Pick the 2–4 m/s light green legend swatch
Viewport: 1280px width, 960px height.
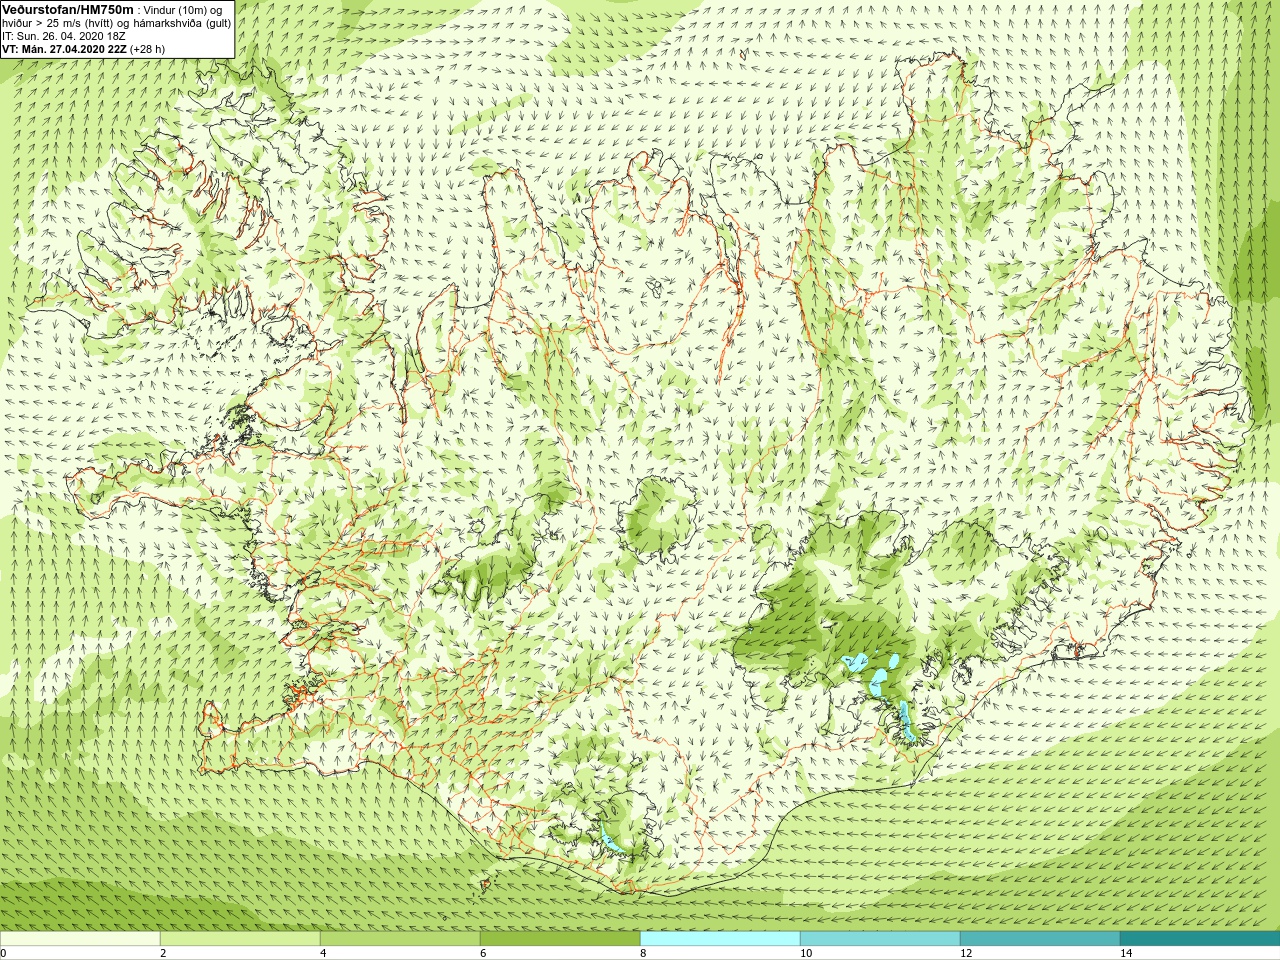pos(240,939)
